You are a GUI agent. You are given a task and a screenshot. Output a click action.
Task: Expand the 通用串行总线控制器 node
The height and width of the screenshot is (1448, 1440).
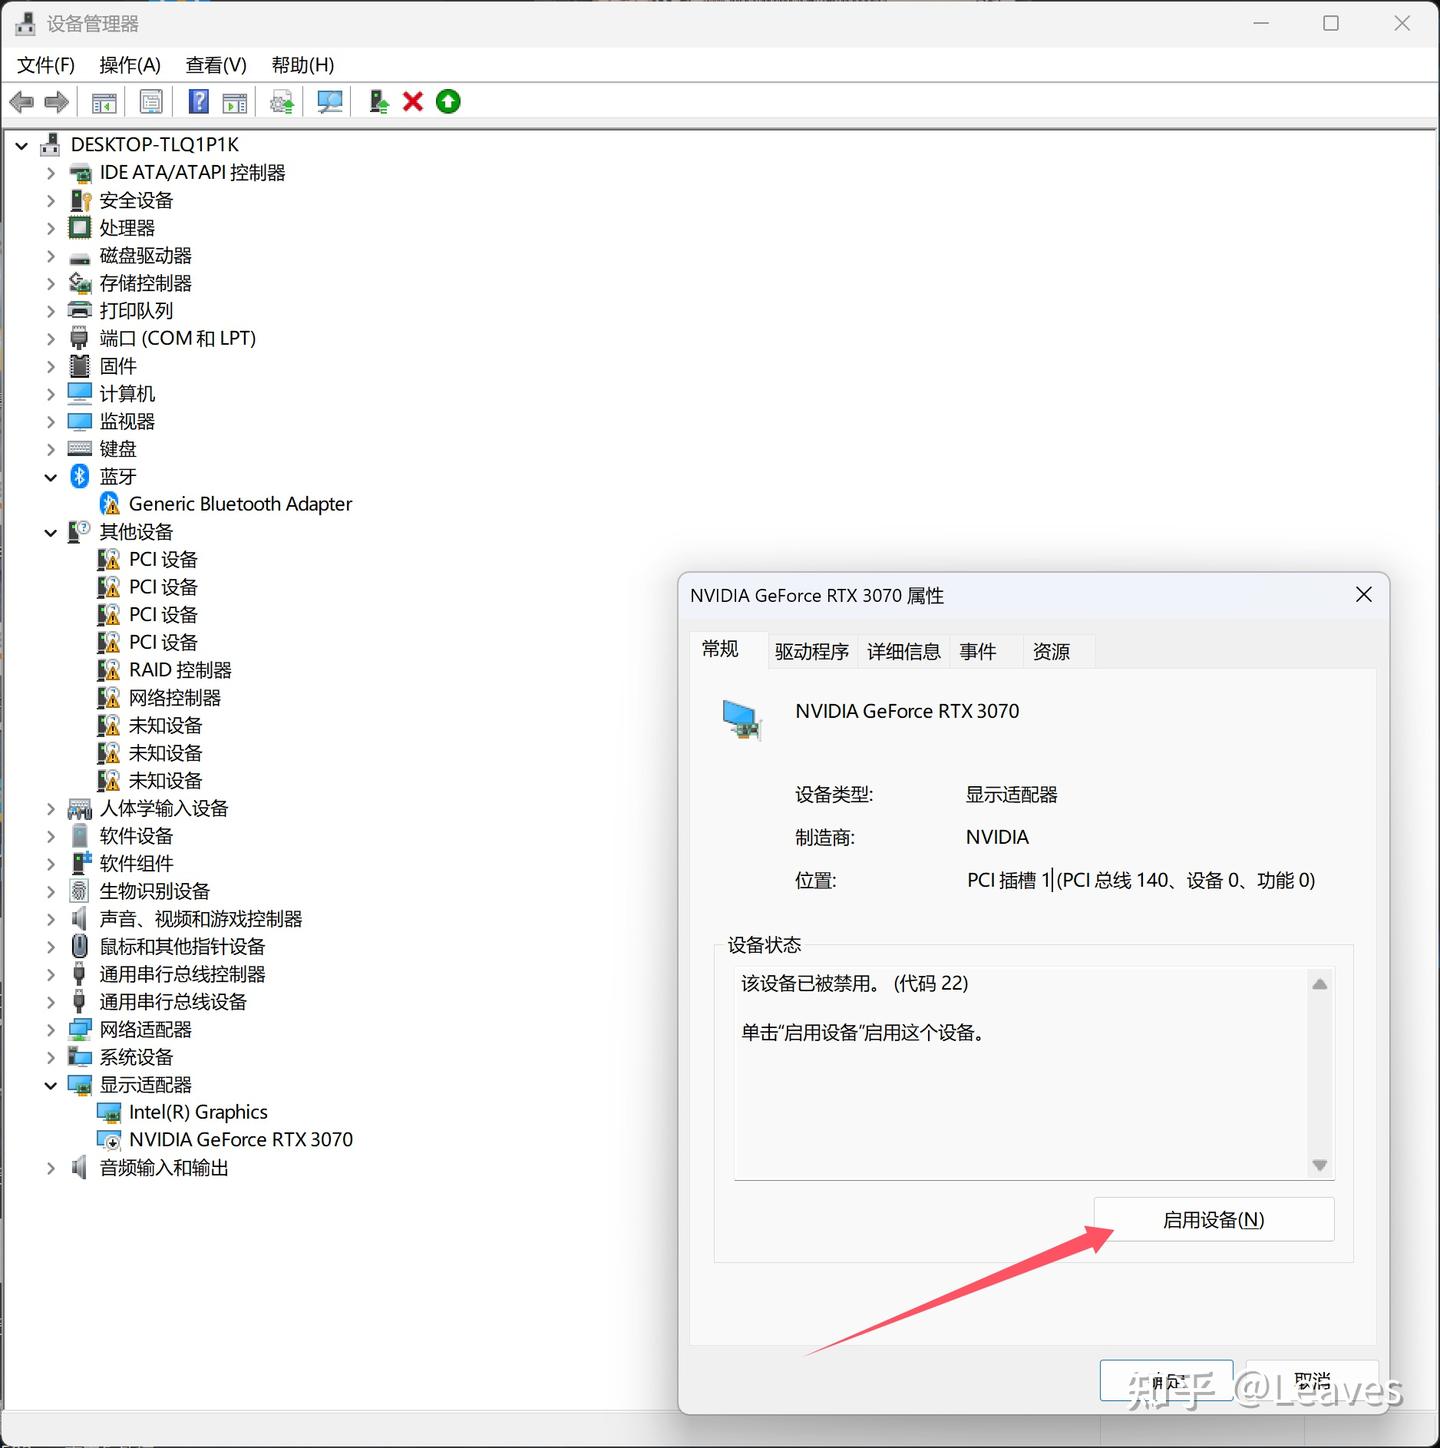pos(51,974)
